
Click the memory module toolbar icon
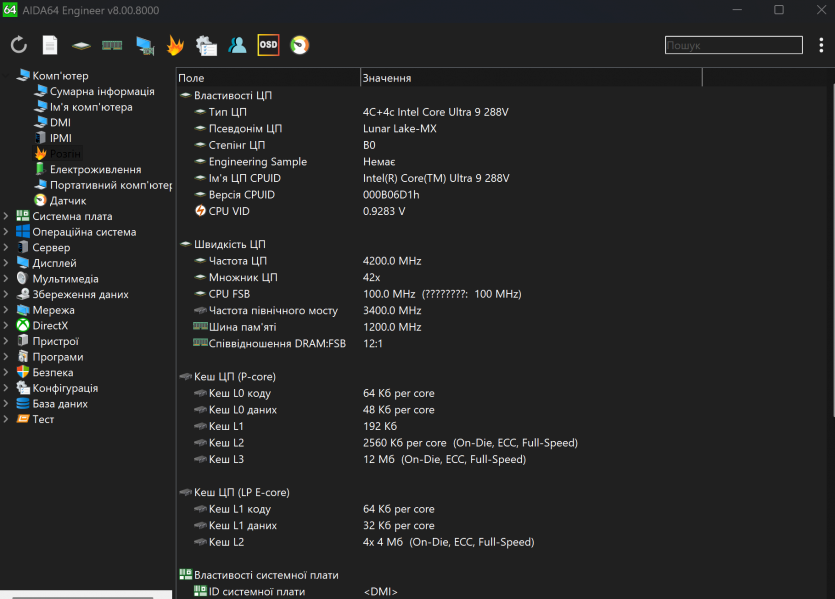pos(112,45)
